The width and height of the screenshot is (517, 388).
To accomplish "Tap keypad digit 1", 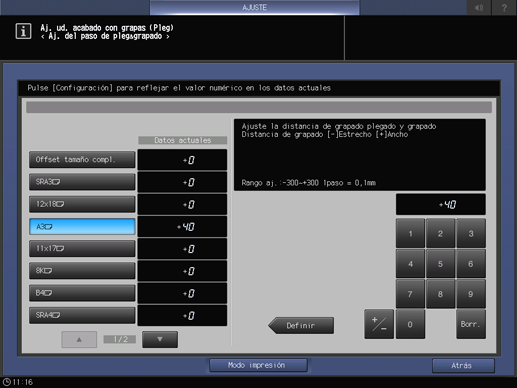I will pyautogui.click(x=410, y=233).
